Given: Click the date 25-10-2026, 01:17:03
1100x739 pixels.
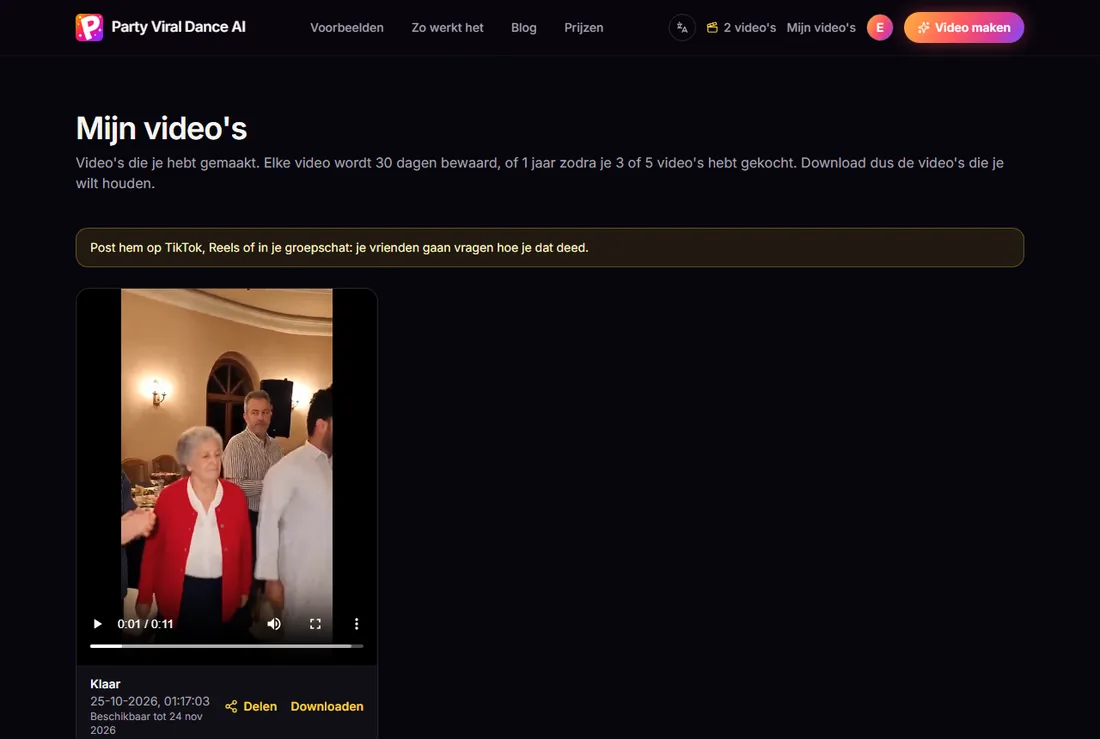Looking at the screenshot, I should 149,701.
